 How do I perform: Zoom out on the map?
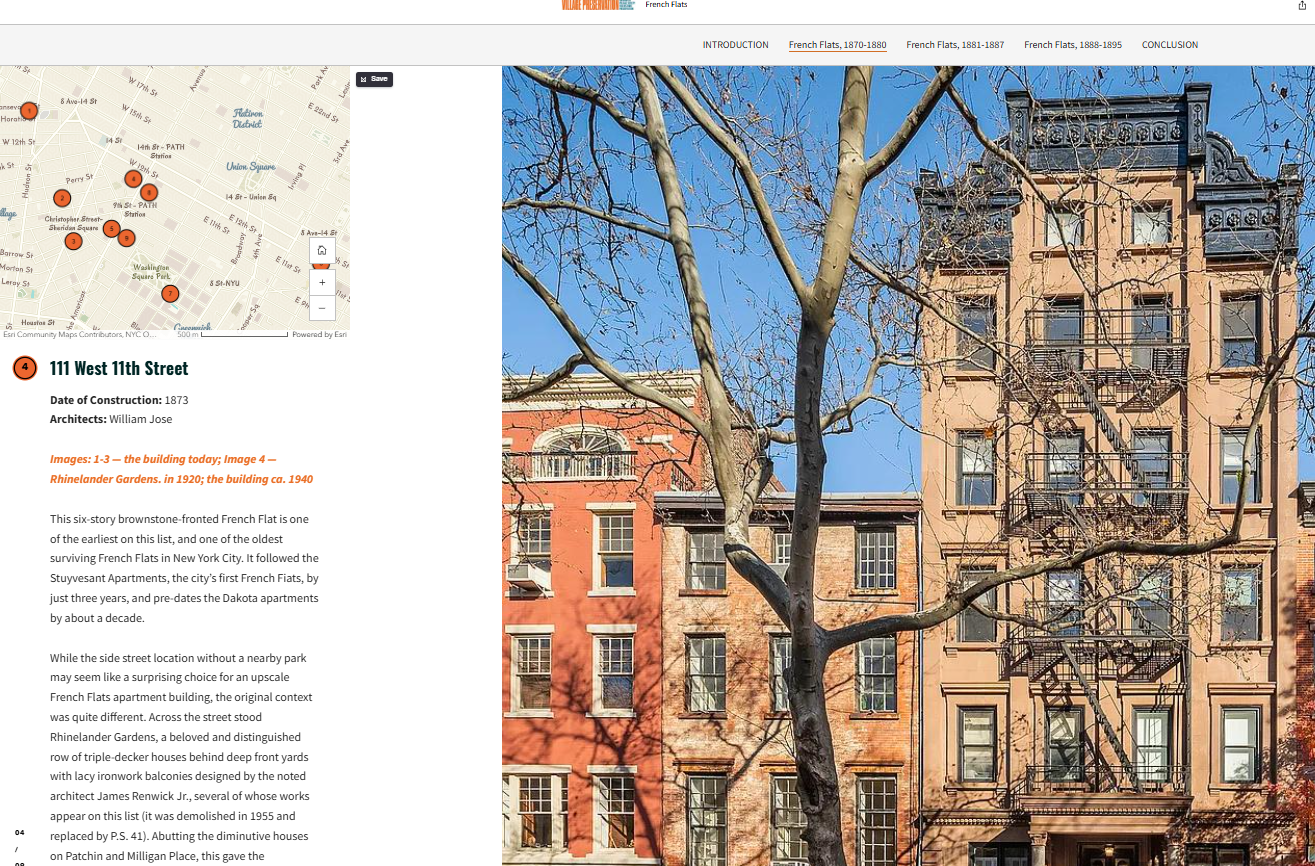point(322,308)
